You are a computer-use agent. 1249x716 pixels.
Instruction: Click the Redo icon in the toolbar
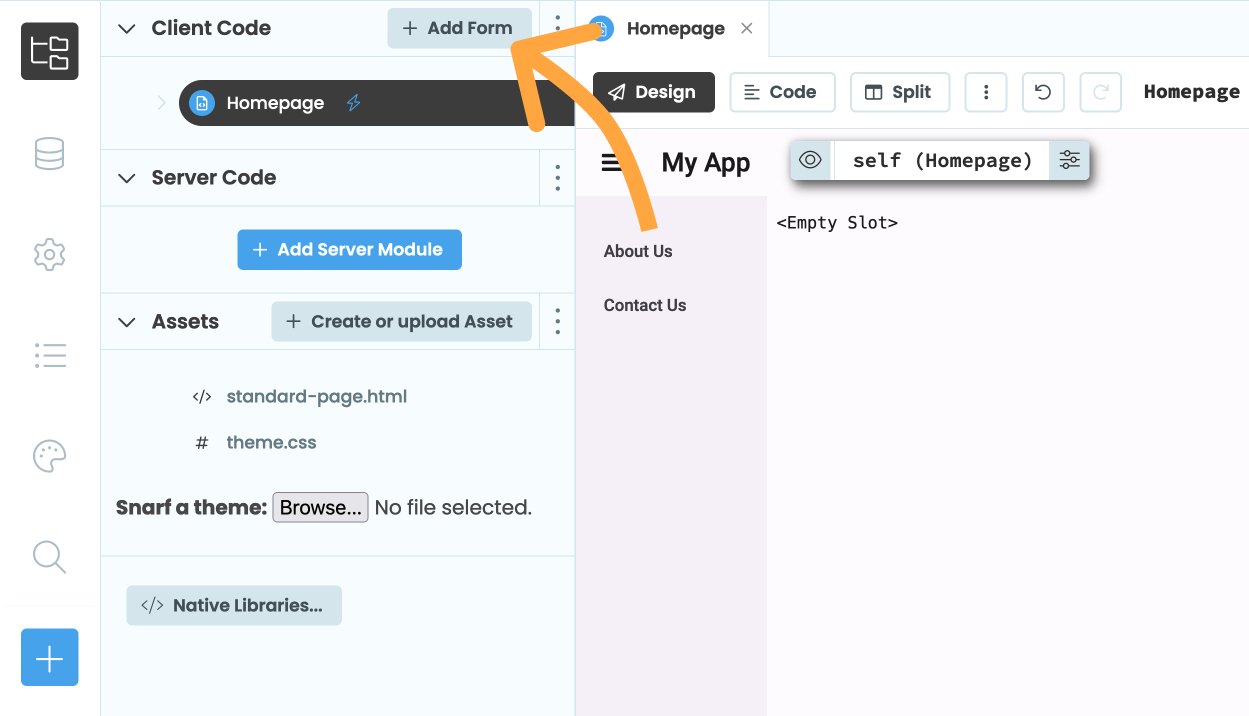pyautogui.click(x=1100, y=92)
